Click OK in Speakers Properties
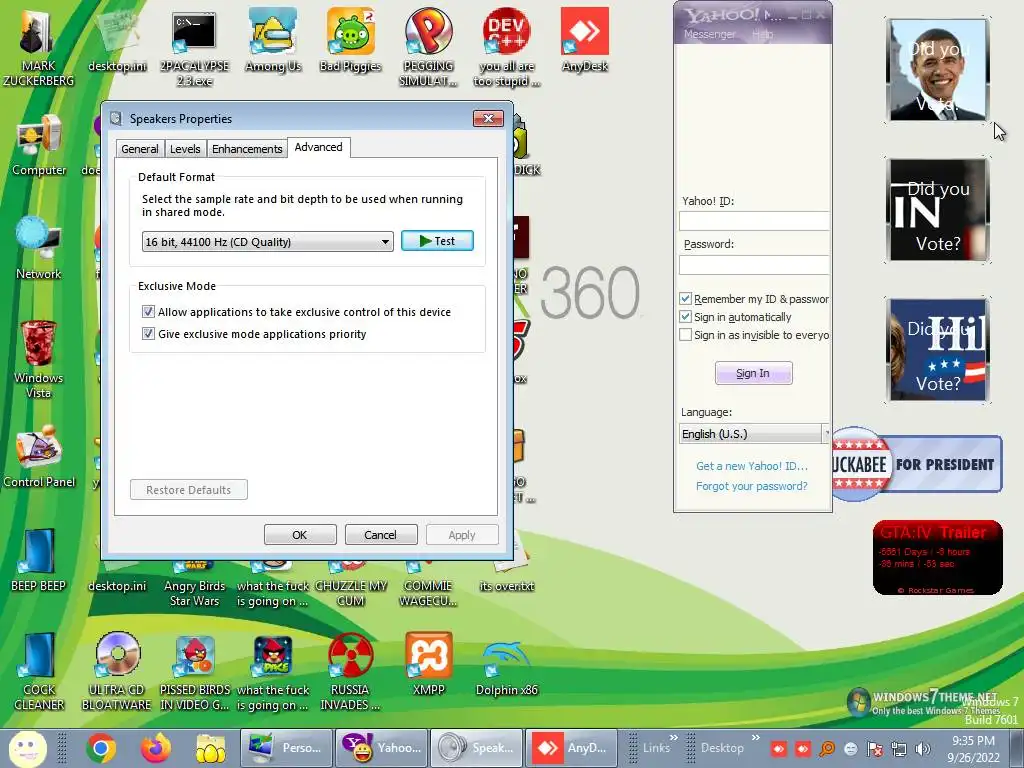 point(300,535)
